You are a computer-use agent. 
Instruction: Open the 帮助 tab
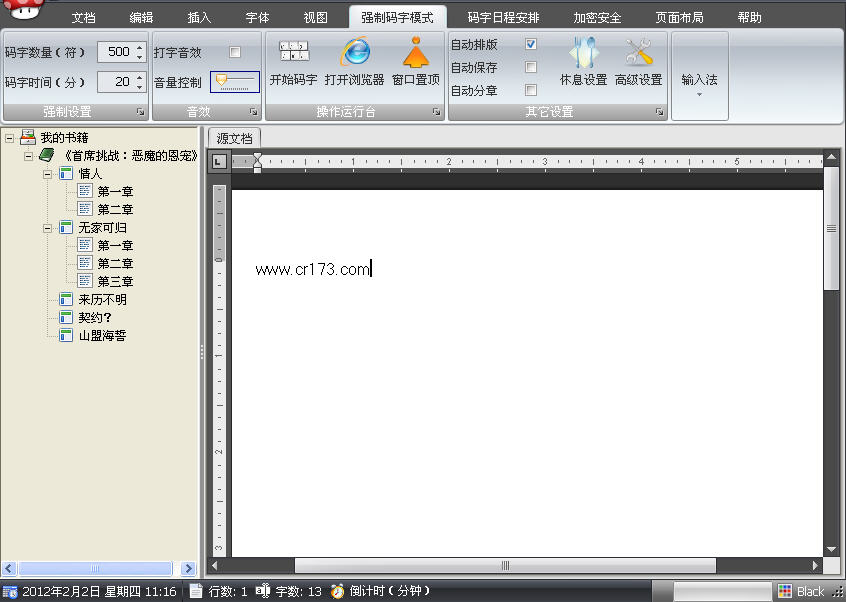749,17
